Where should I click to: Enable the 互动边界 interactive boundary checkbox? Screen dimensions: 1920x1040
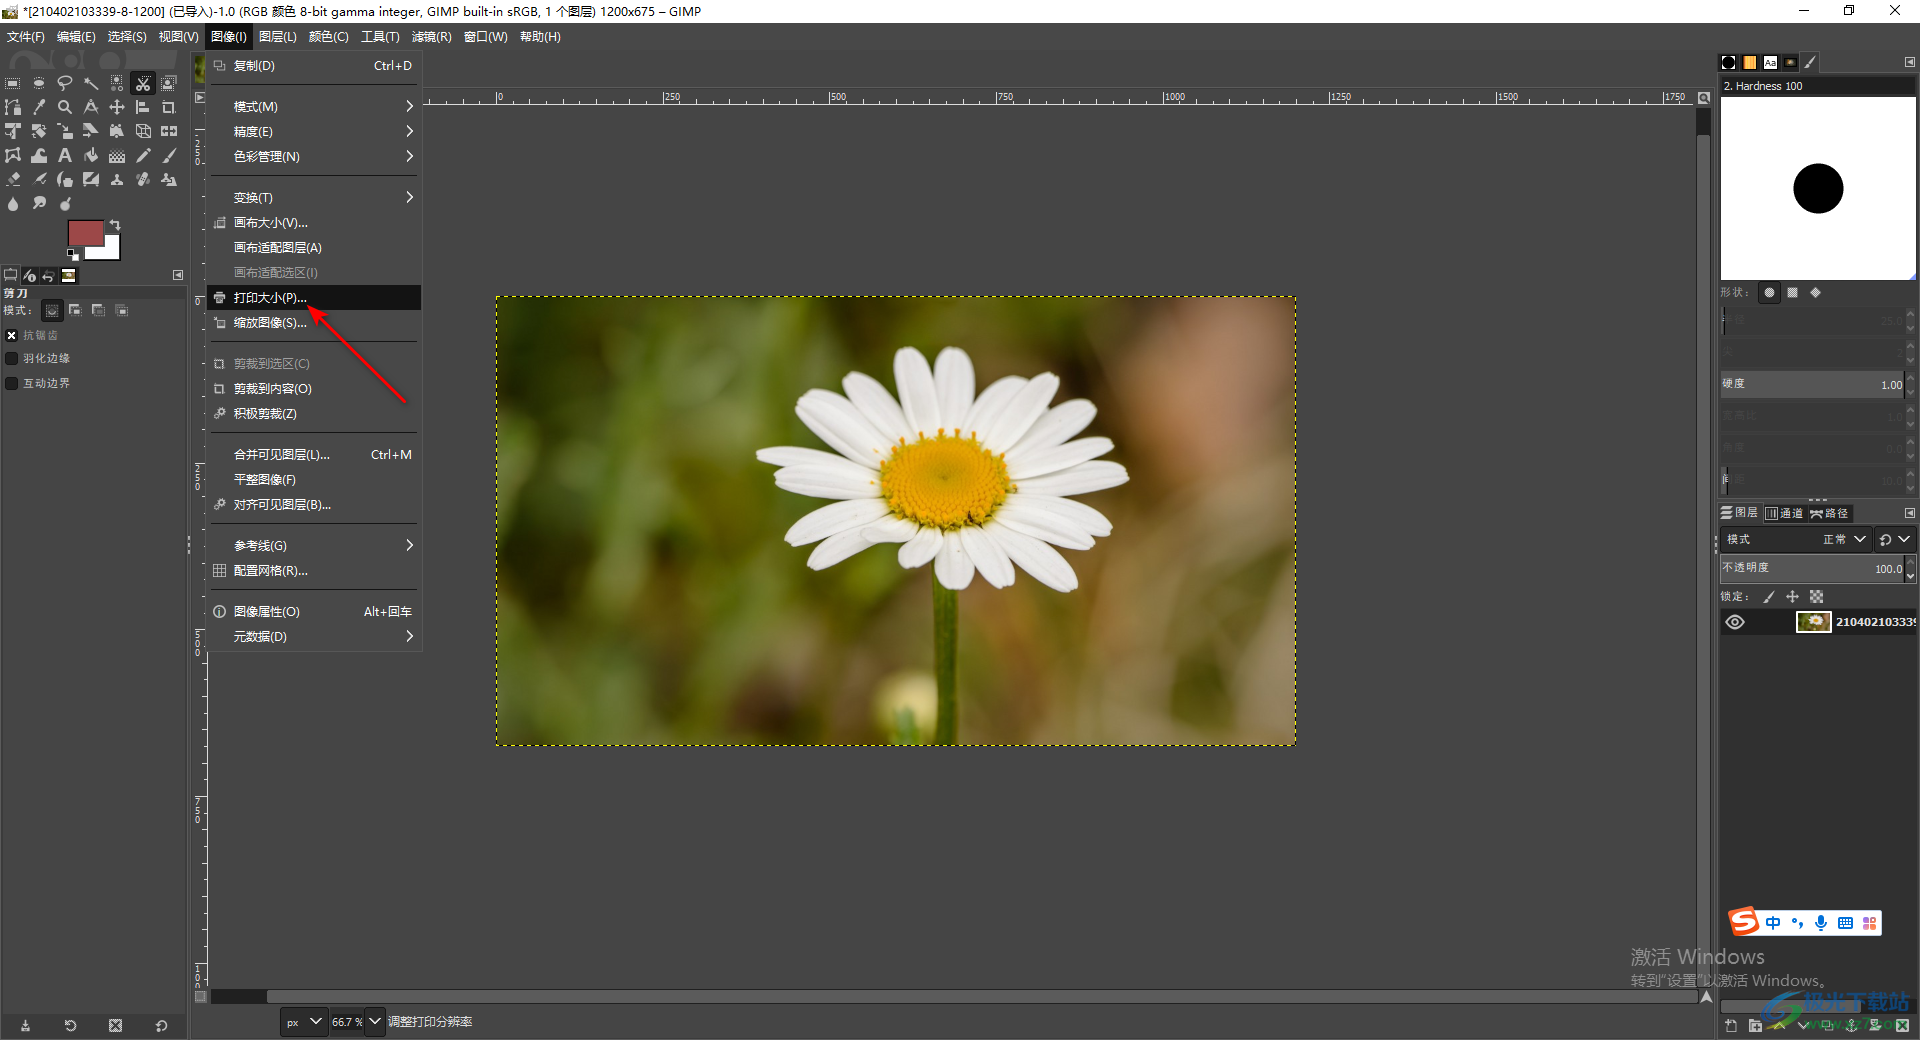[x=12, y=383]
